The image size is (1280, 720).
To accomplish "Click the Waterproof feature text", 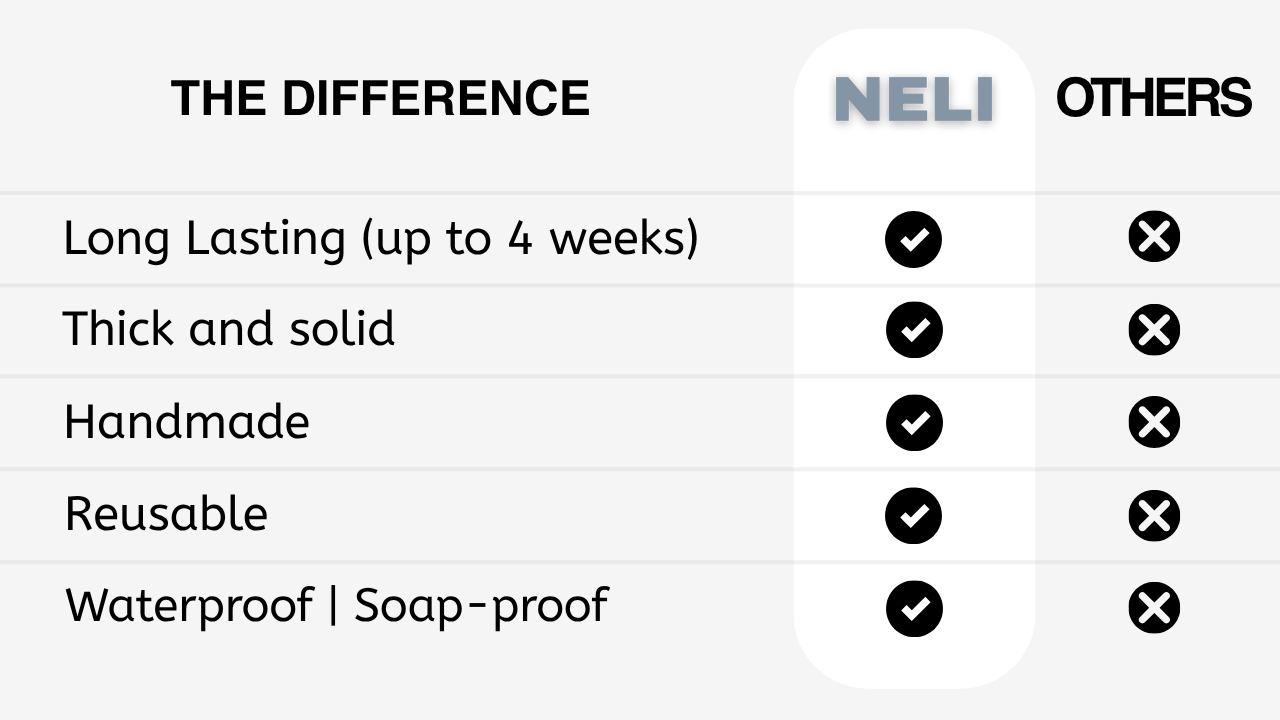I will point(189,606).
